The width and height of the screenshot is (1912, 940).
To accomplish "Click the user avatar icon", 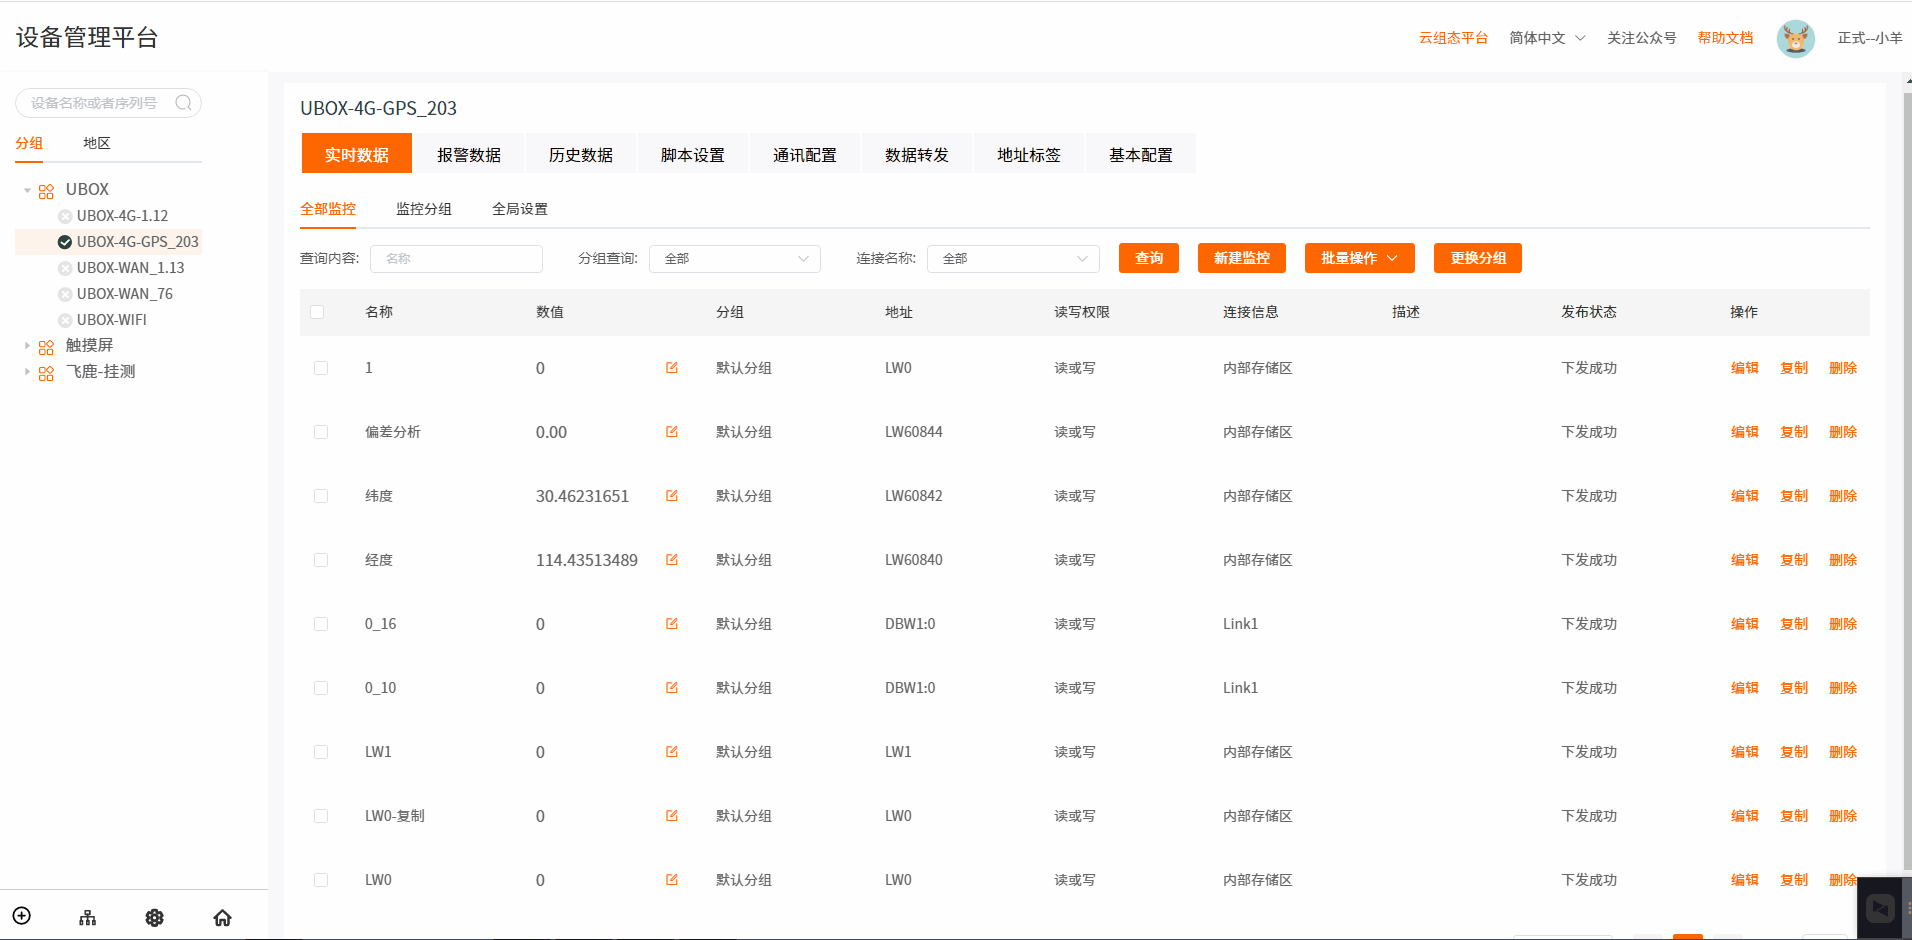I will 1796,38.
